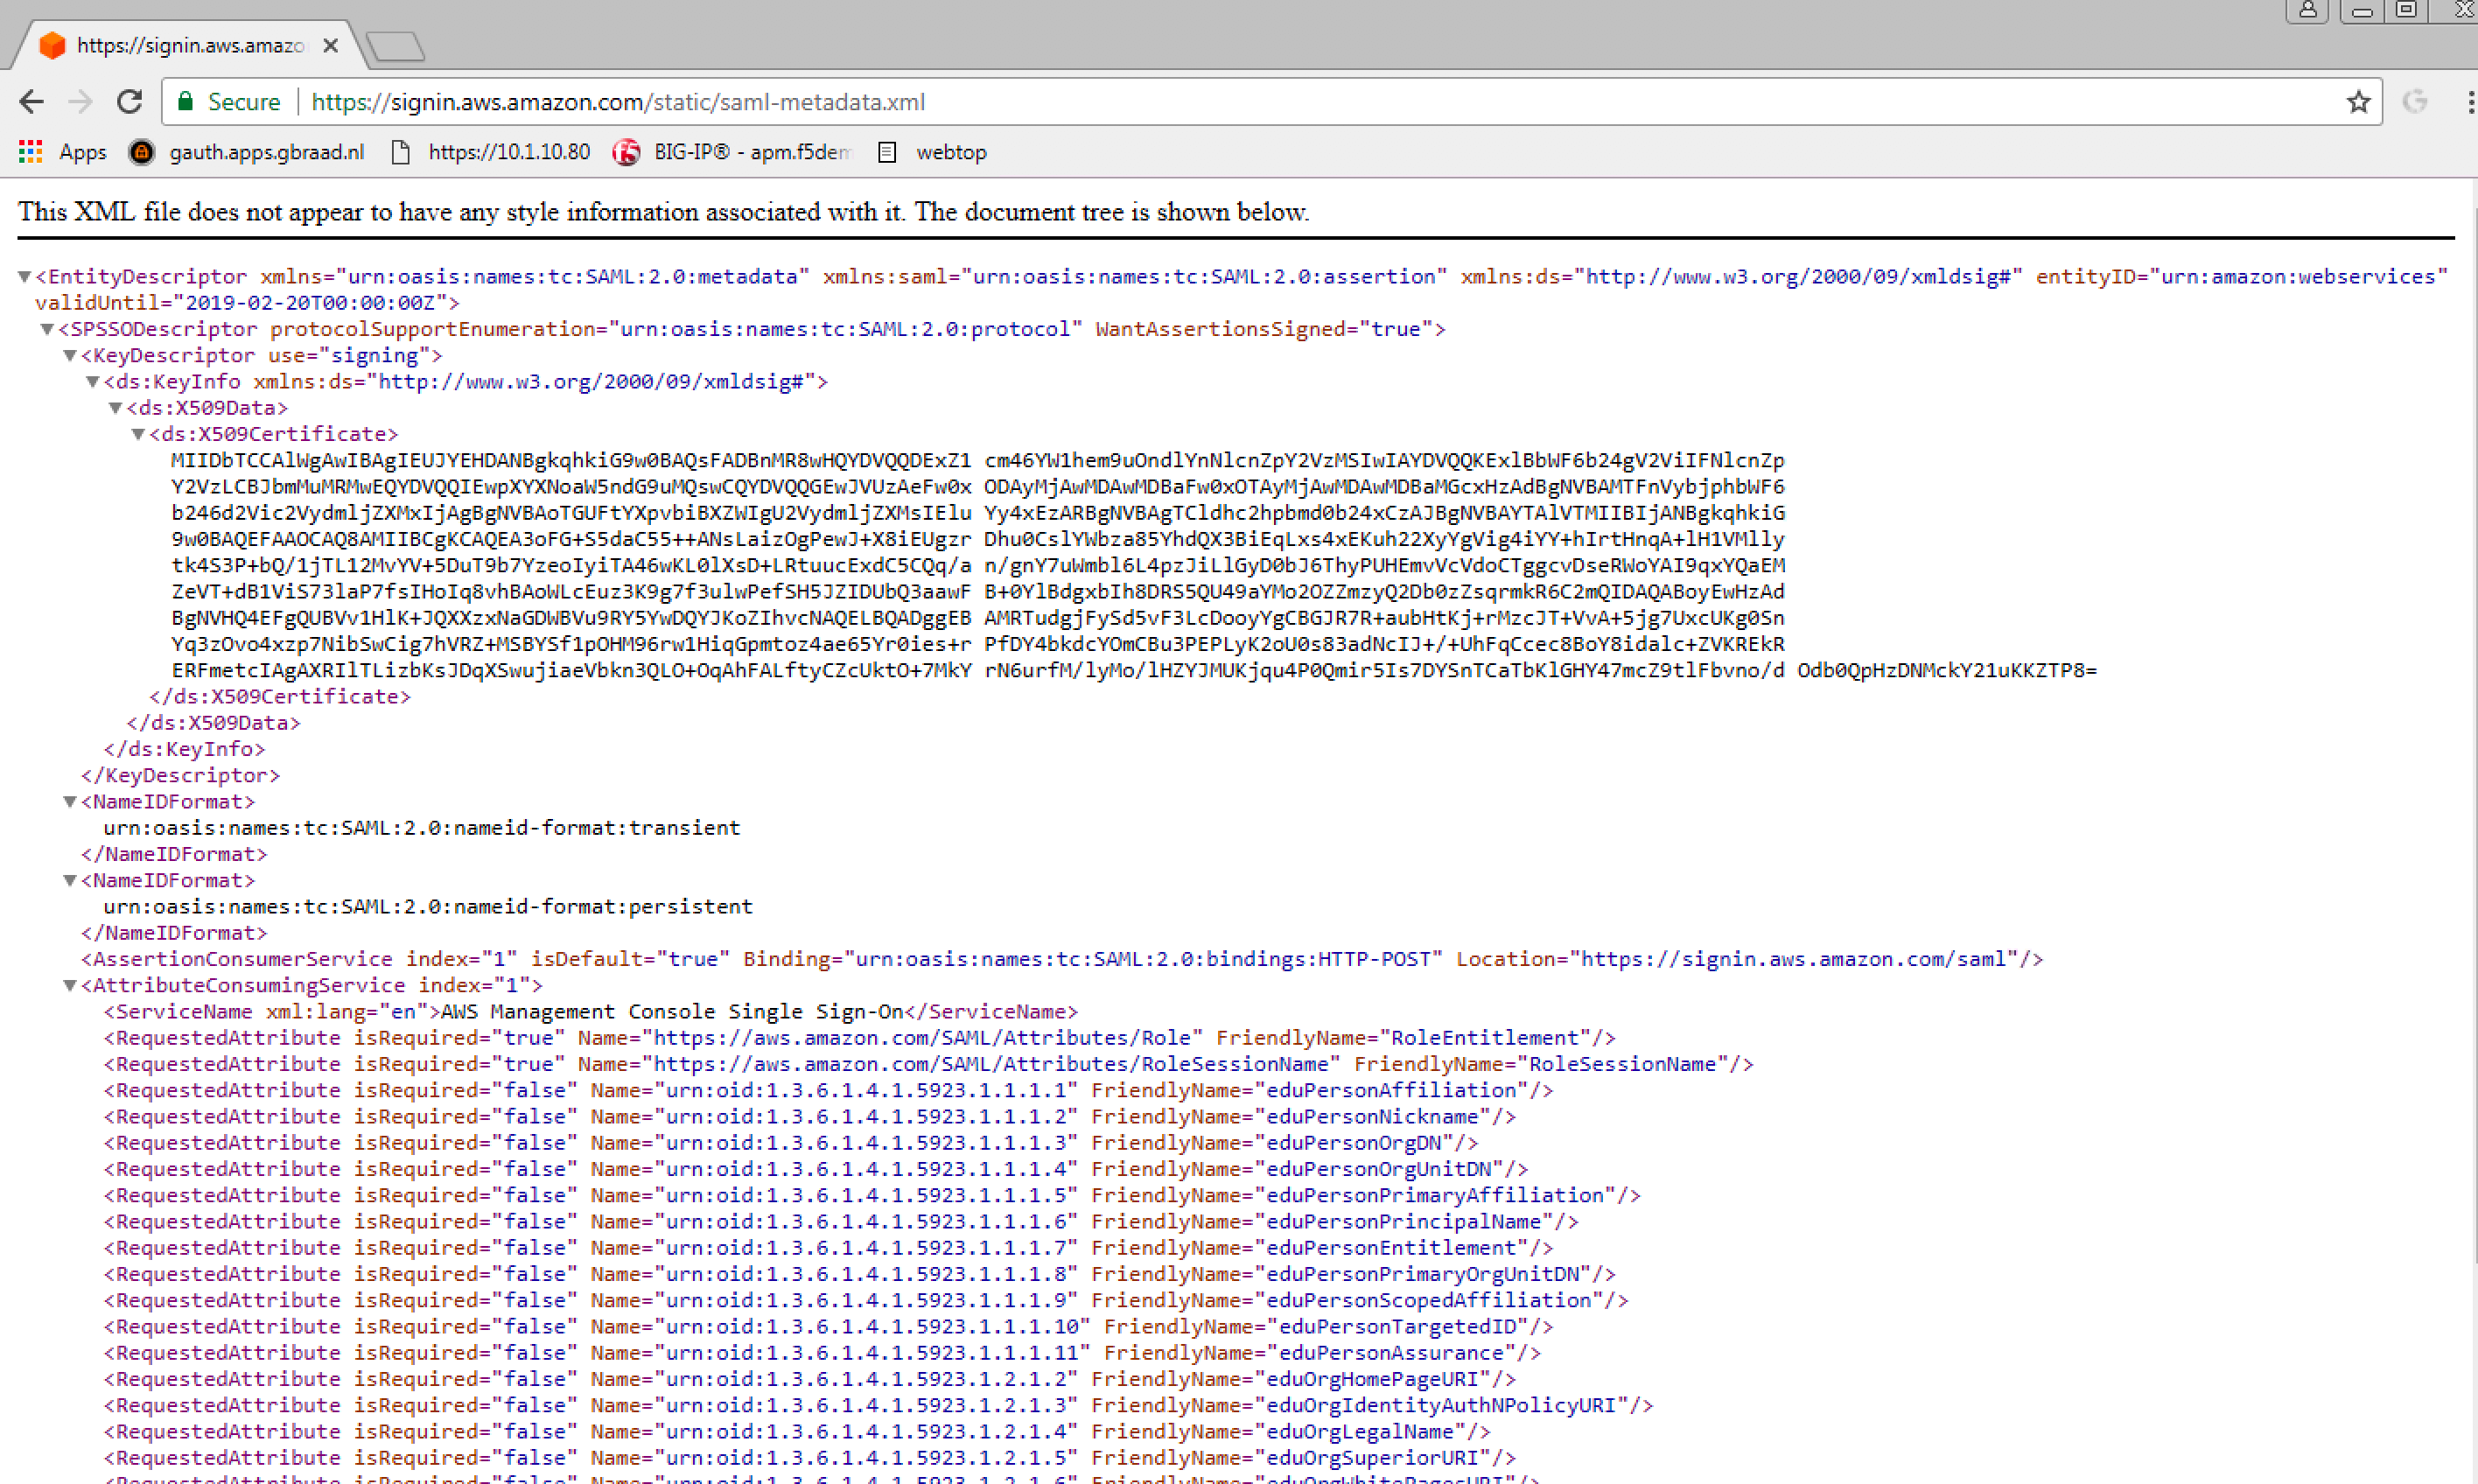The image size is (2478, 1484).
Task: Open the Chrome menu (three dots)
Action: tap(2470, 102)
